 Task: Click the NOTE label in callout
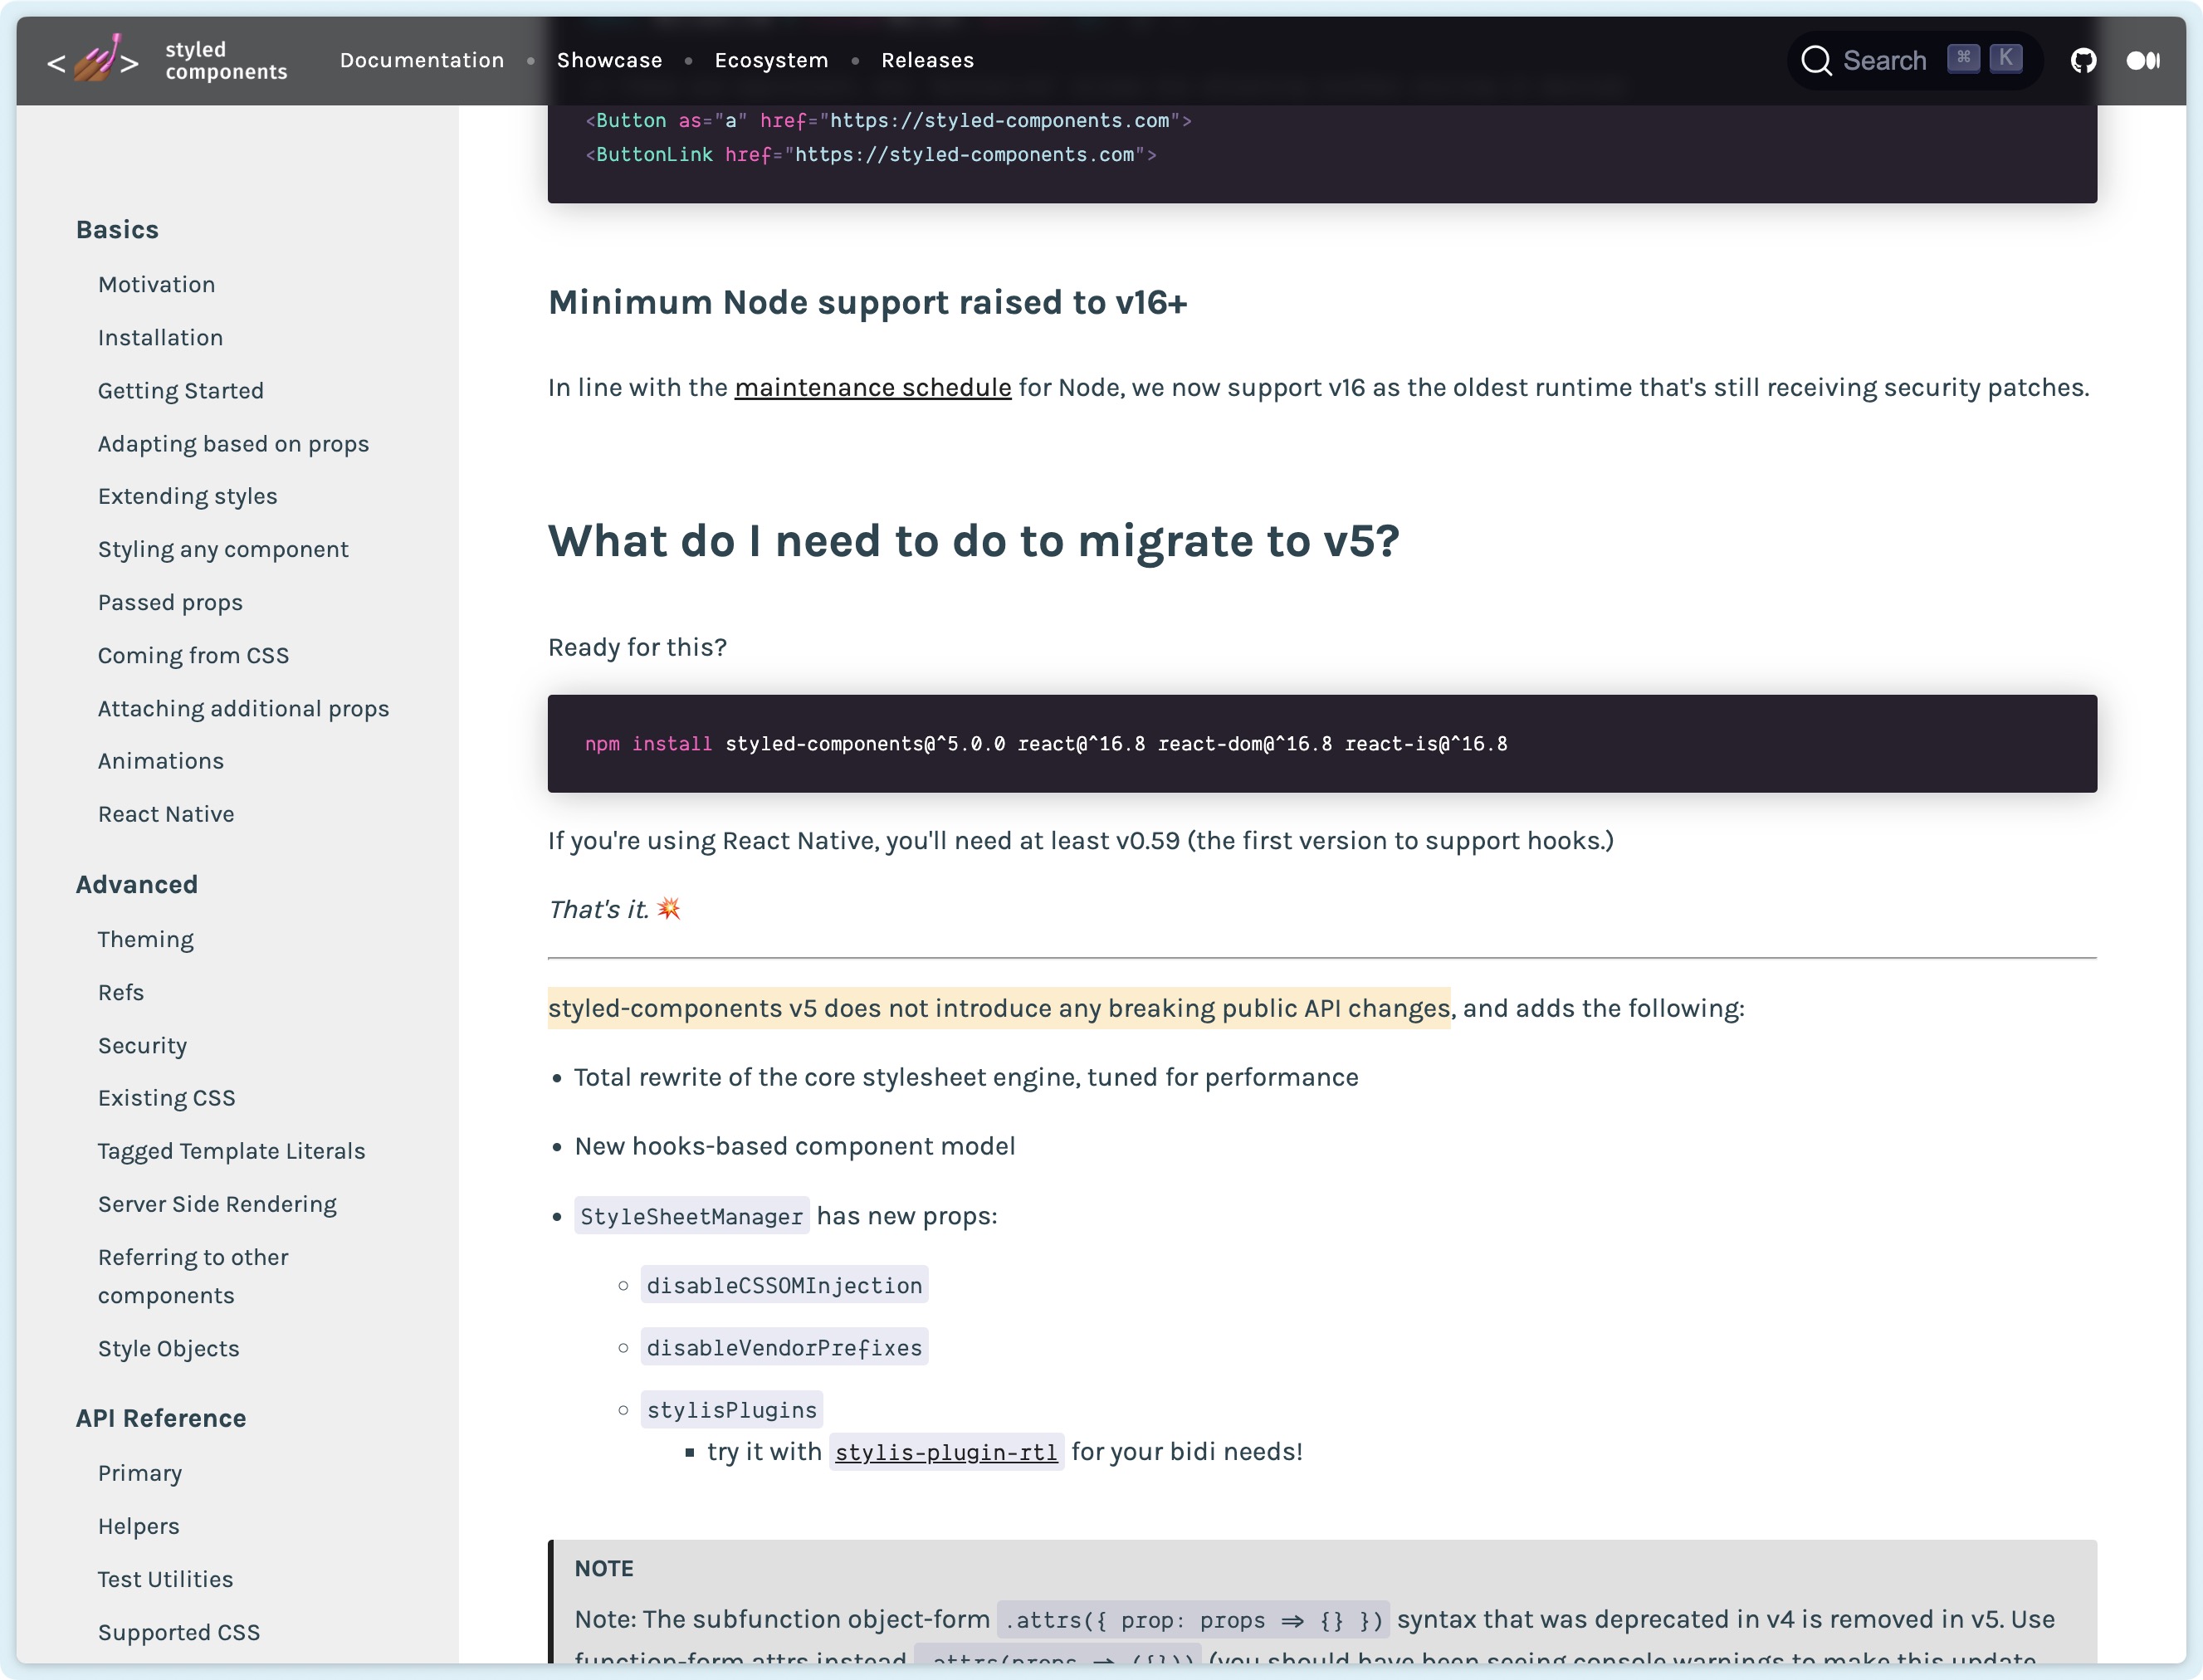[603, 1569]
